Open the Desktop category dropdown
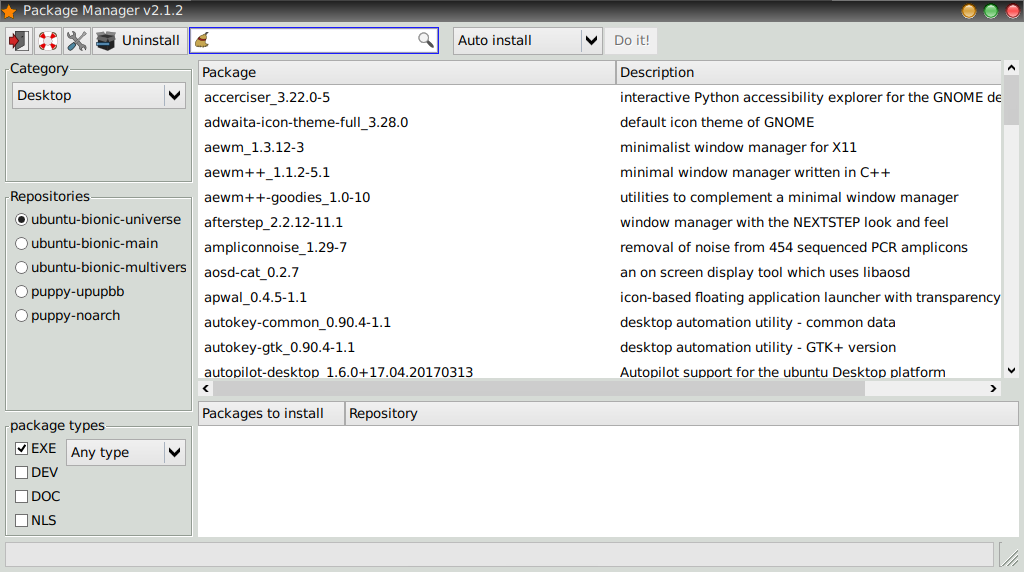 click(x=99, y=95)
